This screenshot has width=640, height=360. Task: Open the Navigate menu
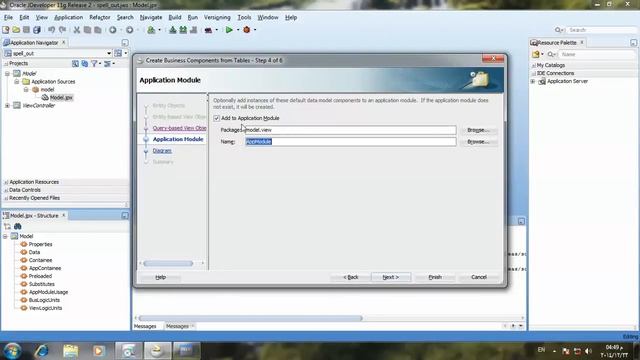[x=151, y=18]
